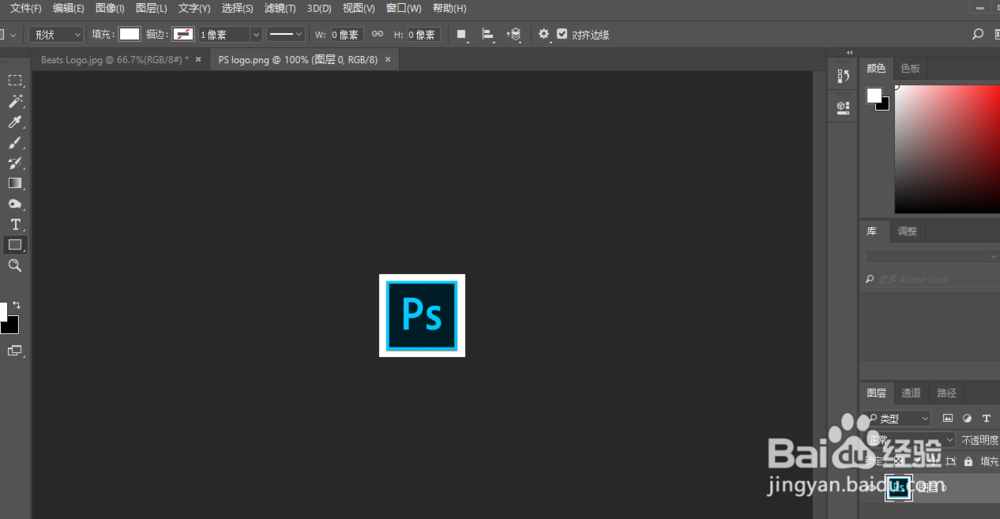Image resolution: width=1000 pixels, height=519 pixels.
Task: Open the library selection dropdown
Action: [x=932, y=256]
